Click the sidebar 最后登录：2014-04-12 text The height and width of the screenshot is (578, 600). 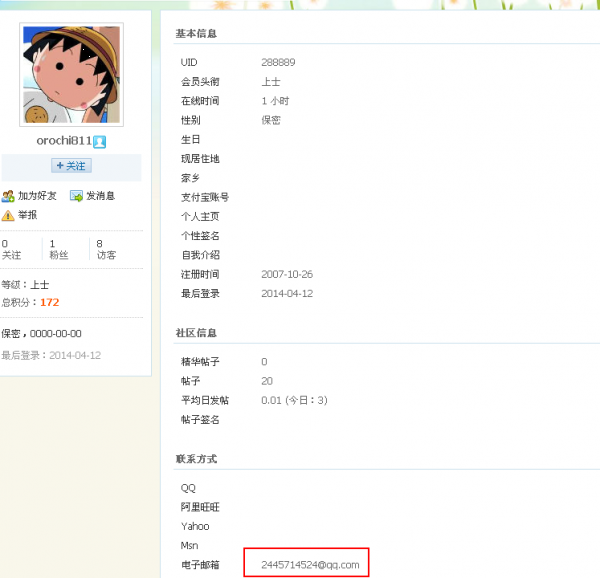pyautogui.click(x=51, y=355)
